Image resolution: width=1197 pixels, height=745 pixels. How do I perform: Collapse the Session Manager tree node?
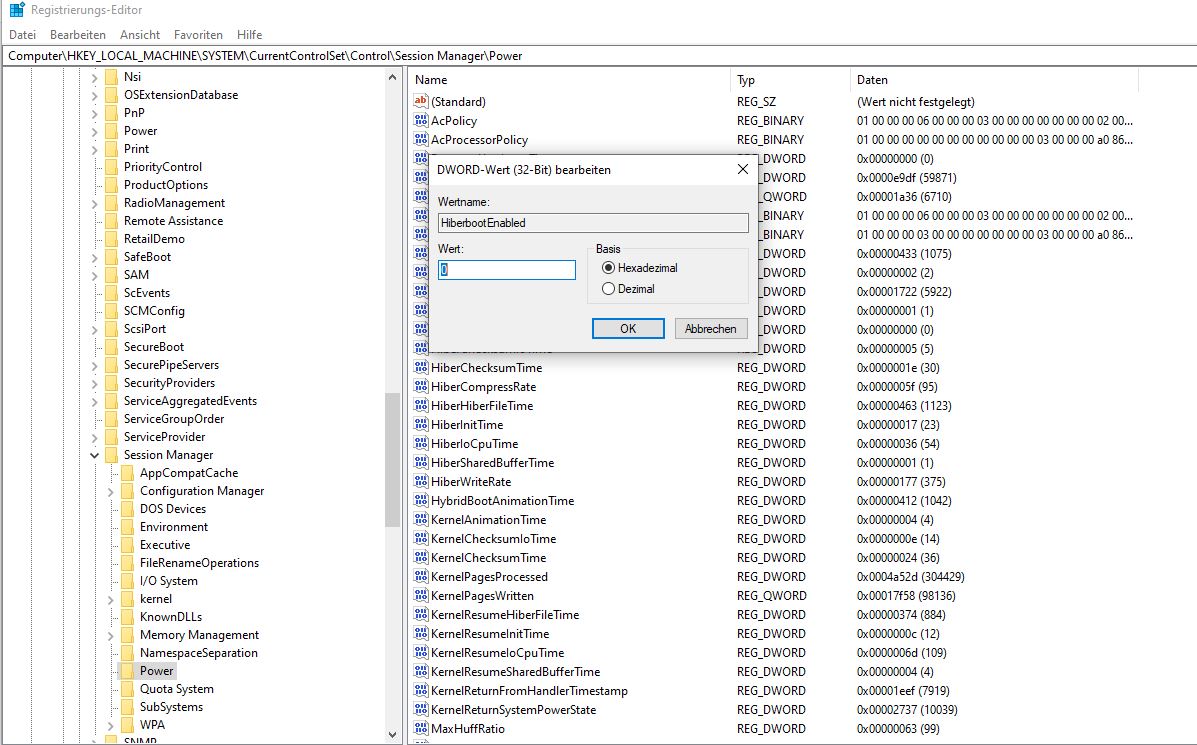[x=95, y=455]
